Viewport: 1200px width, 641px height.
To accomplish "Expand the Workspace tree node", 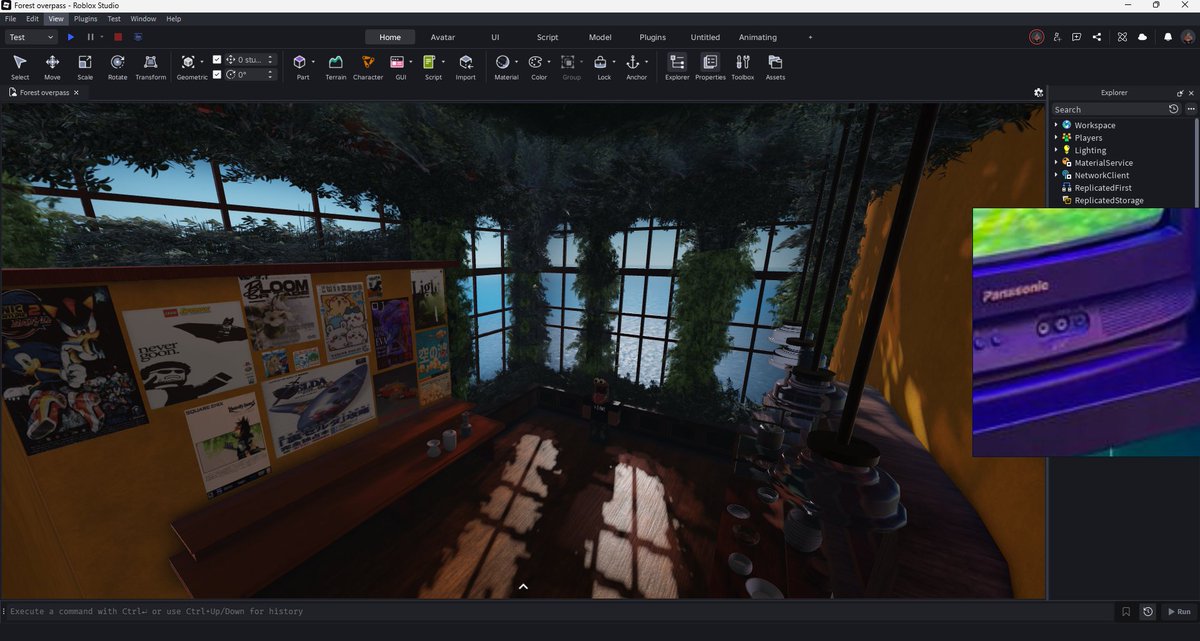I will (x=1056, y=125).
